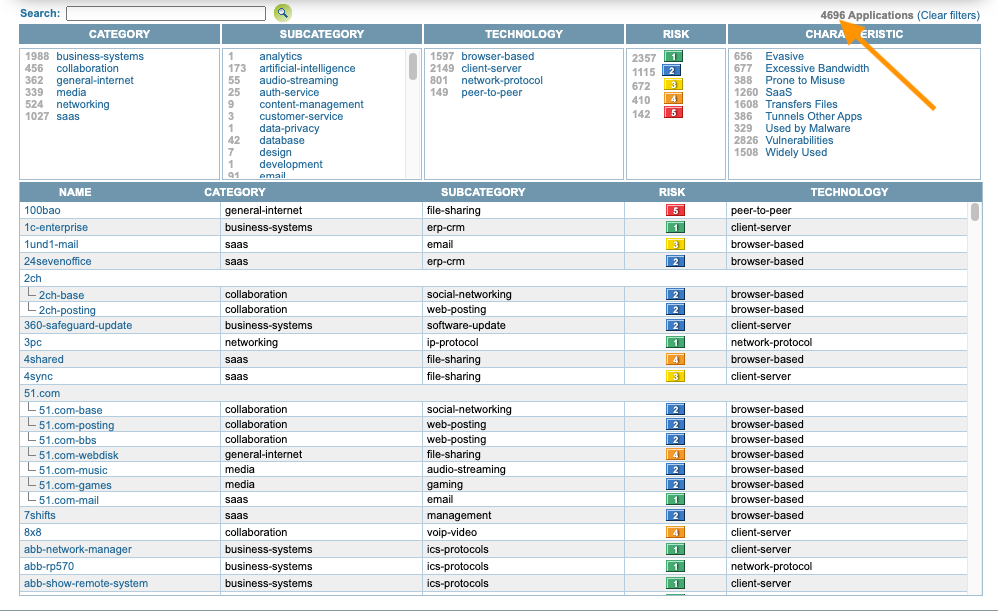Filter by browser-based technology
998x615 pixels.
point(498,56)
